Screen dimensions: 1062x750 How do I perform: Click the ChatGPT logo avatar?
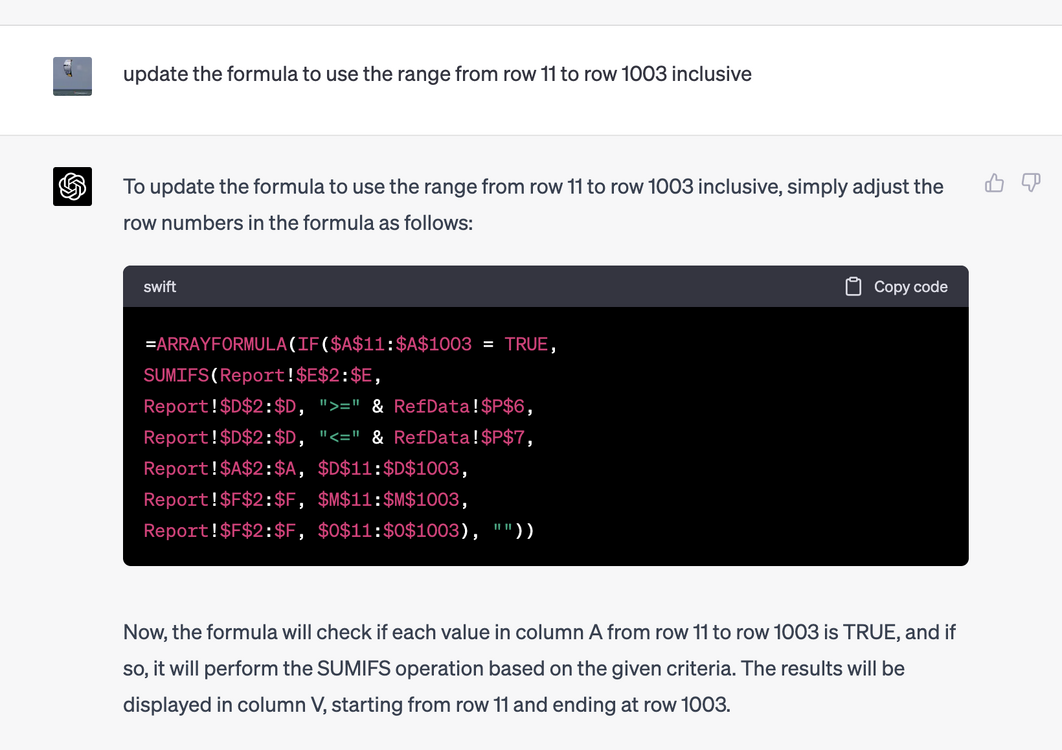coord(72,186)
